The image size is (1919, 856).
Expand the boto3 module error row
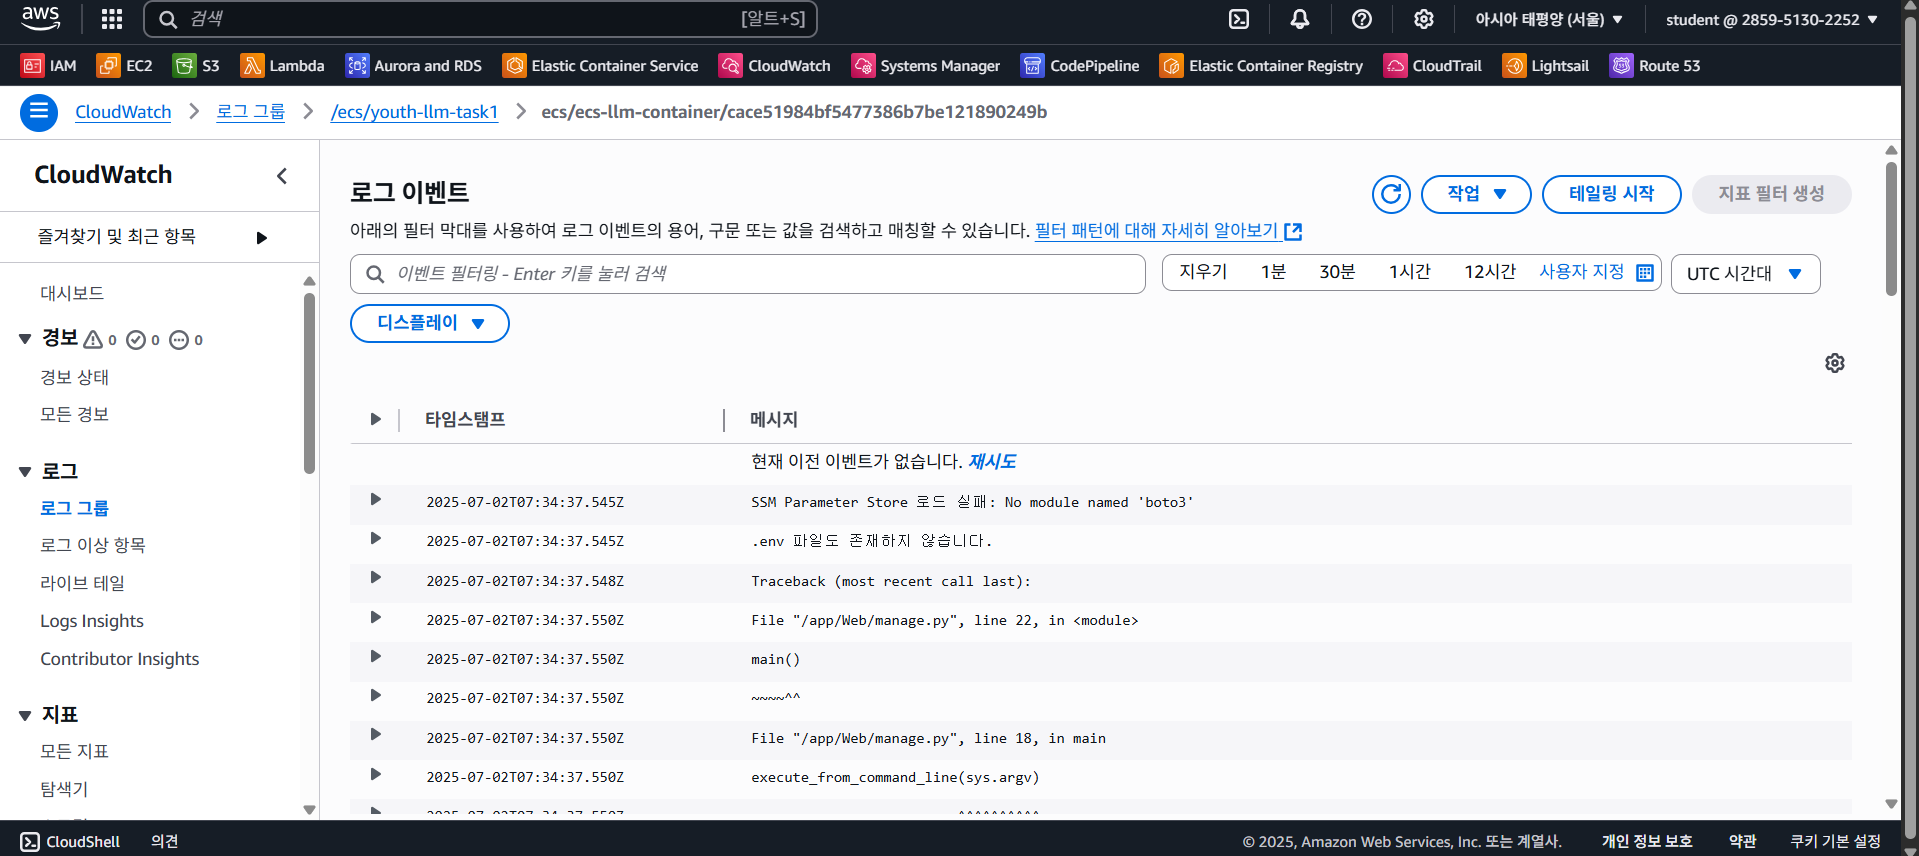click(x=375, y=499)
